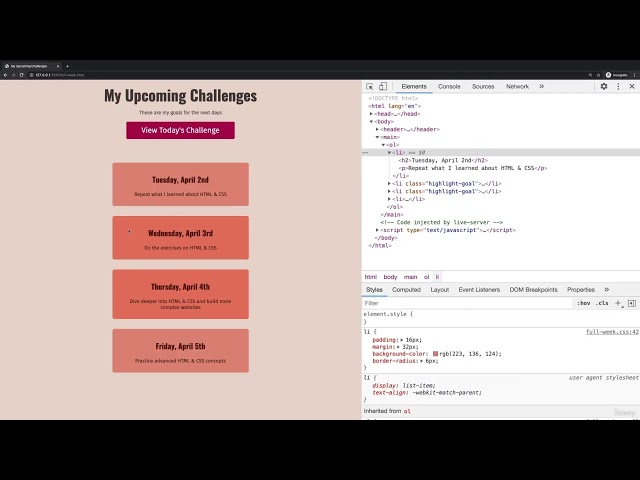640x480 pixels.
Task: Collapse the body node in DOM tree
Action: click(x=371, y=122)
